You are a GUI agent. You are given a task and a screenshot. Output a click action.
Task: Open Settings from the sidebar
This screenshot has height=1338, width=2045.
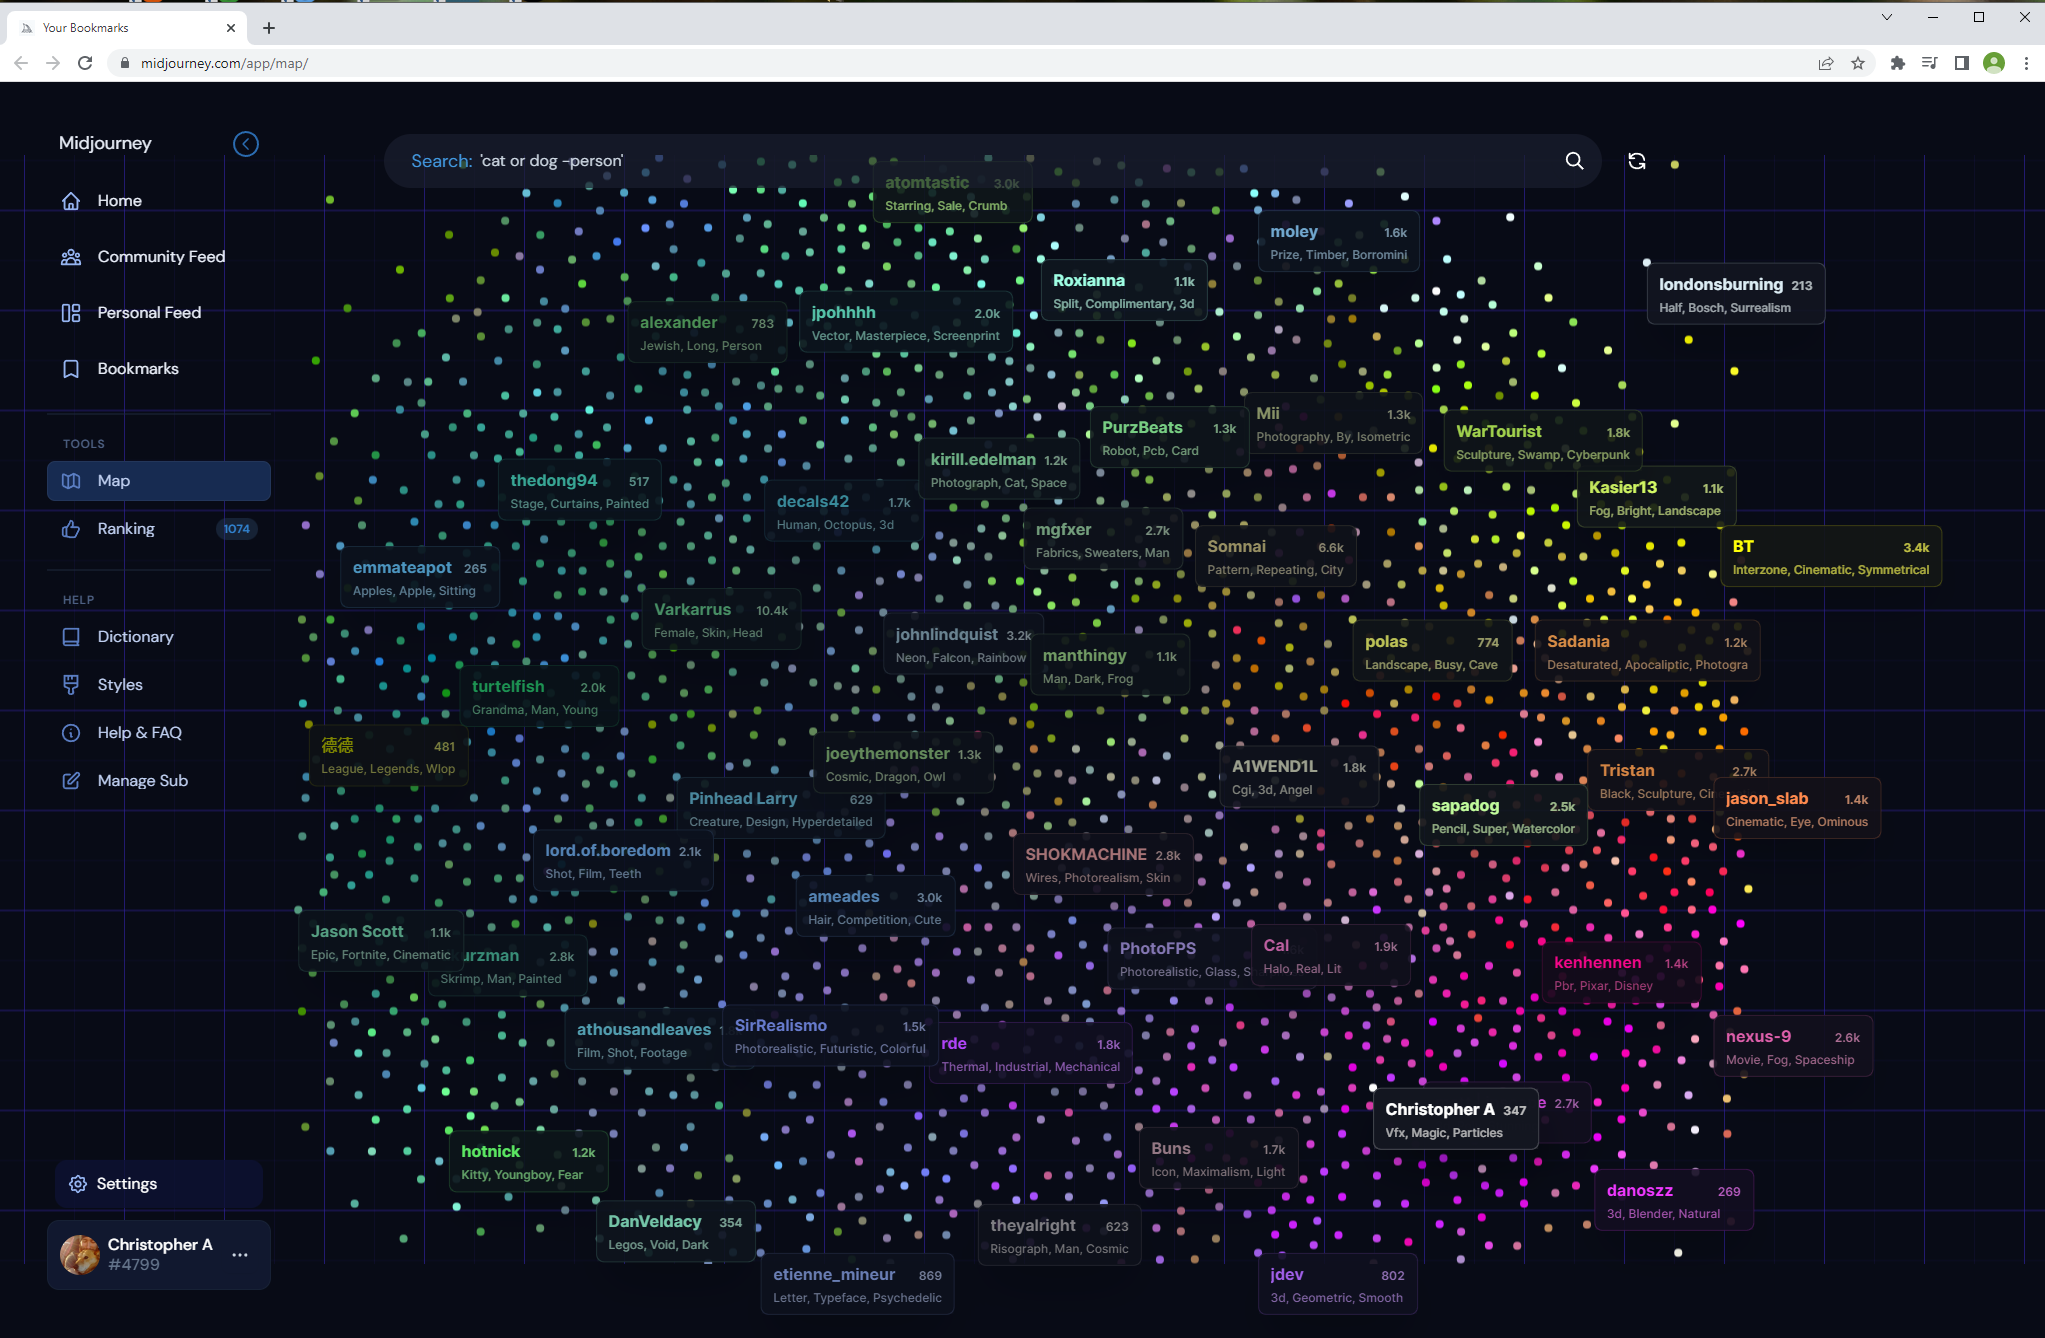pos(126,1184)
